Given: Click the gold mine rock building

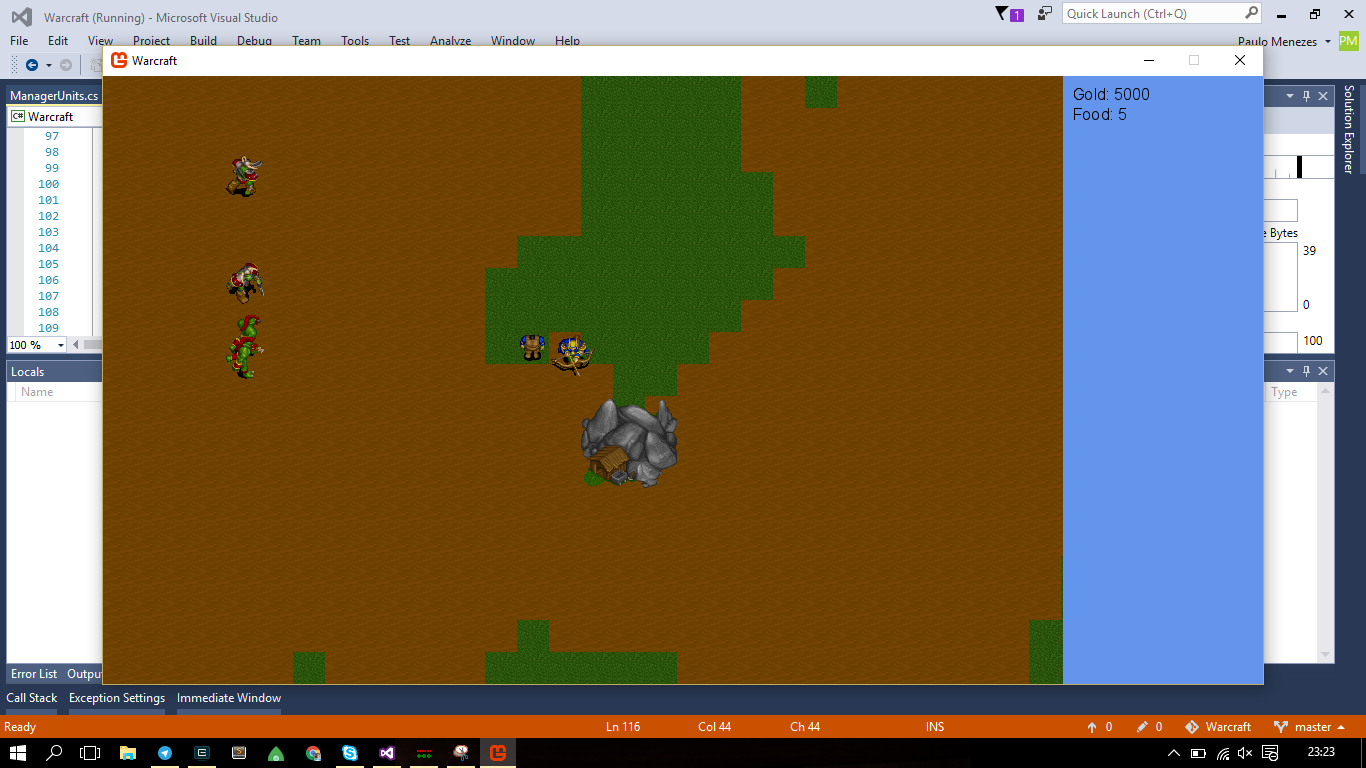Looking at the screenshot, I should coord(630,443).
